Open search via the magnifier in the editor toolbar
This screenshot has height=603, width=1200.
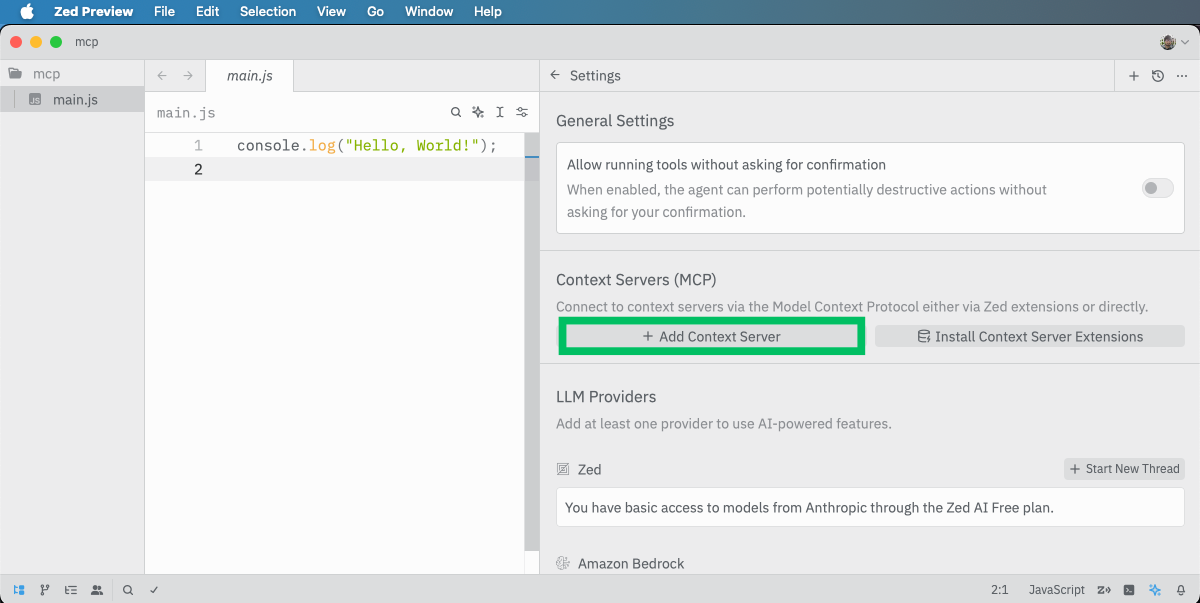456,112
